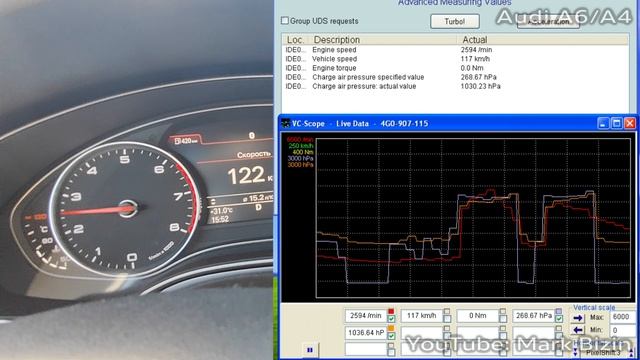Uncheck the 268.67 hPa channel checkbox
This screenshot has width=640, height=360.
[x=559, y=319]
